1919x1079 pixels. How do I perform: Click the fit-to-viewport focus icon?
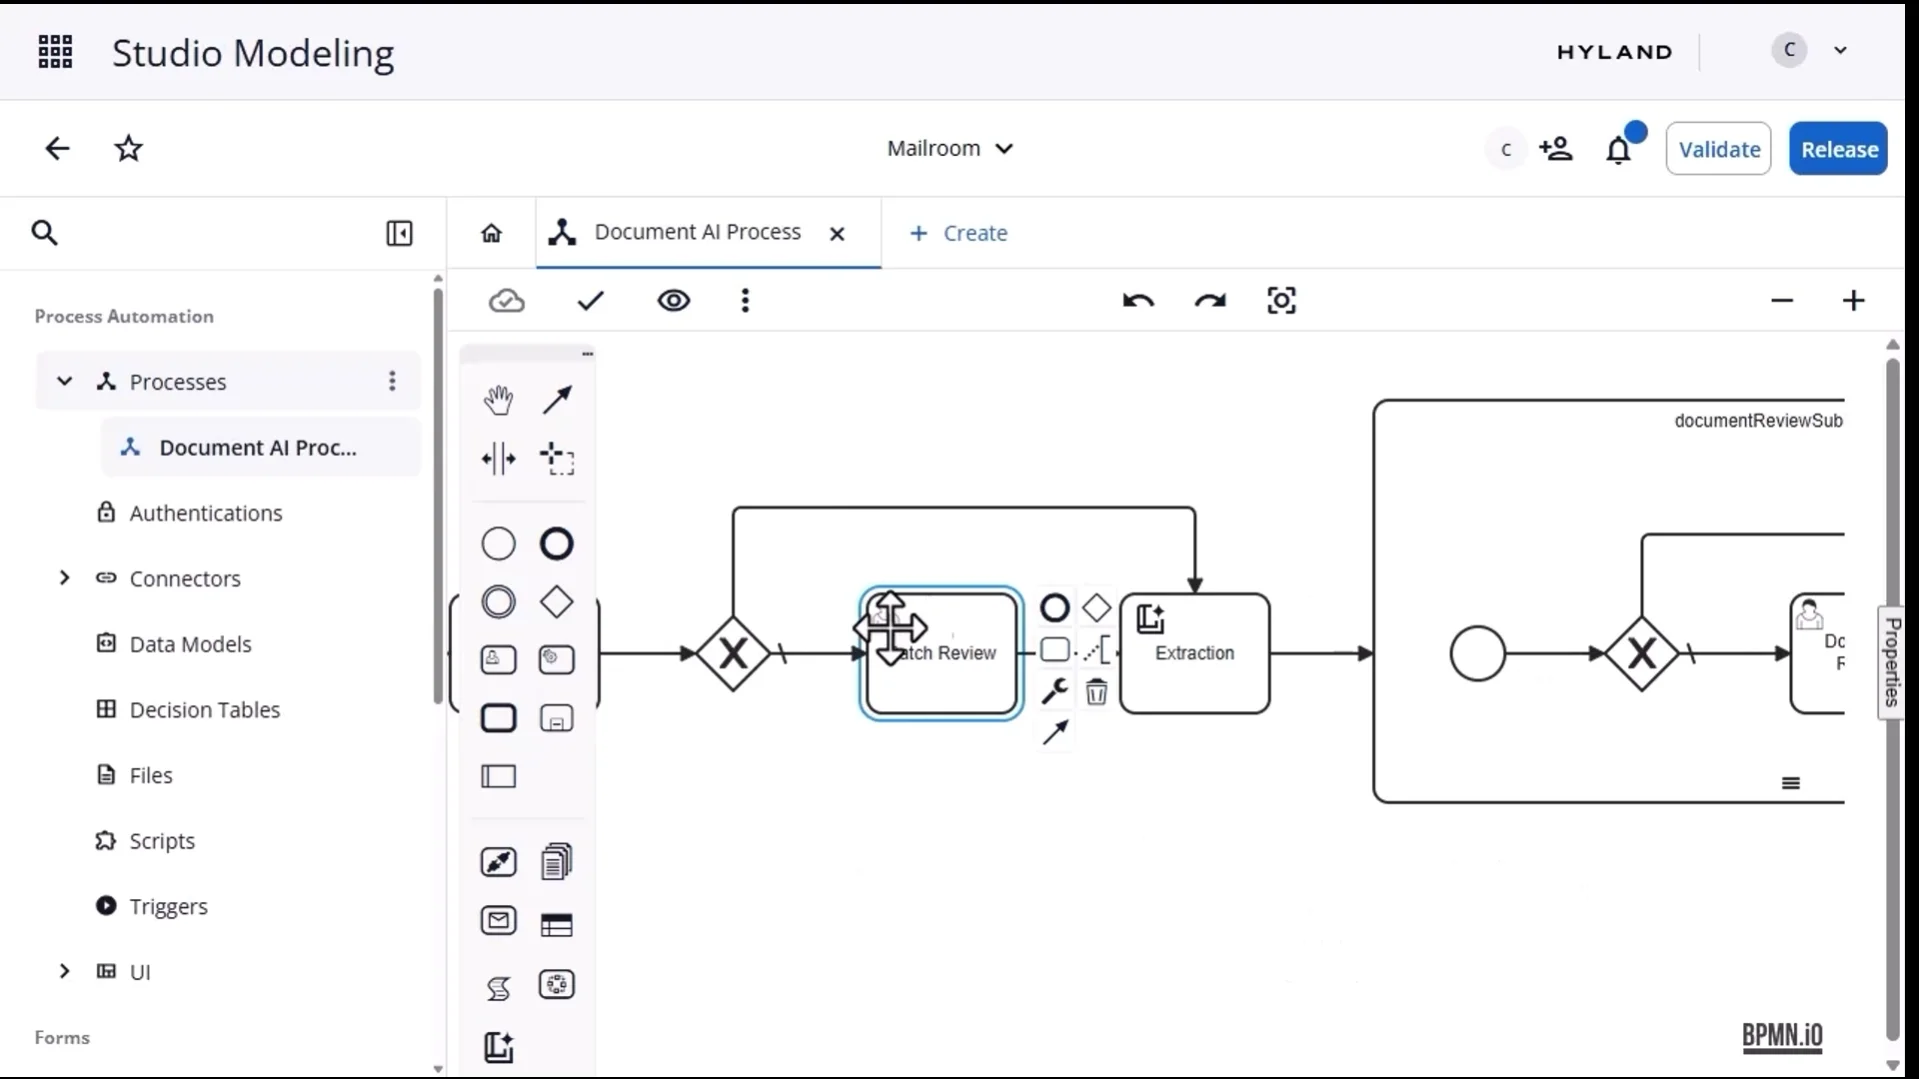click(x=1281, y=301)
